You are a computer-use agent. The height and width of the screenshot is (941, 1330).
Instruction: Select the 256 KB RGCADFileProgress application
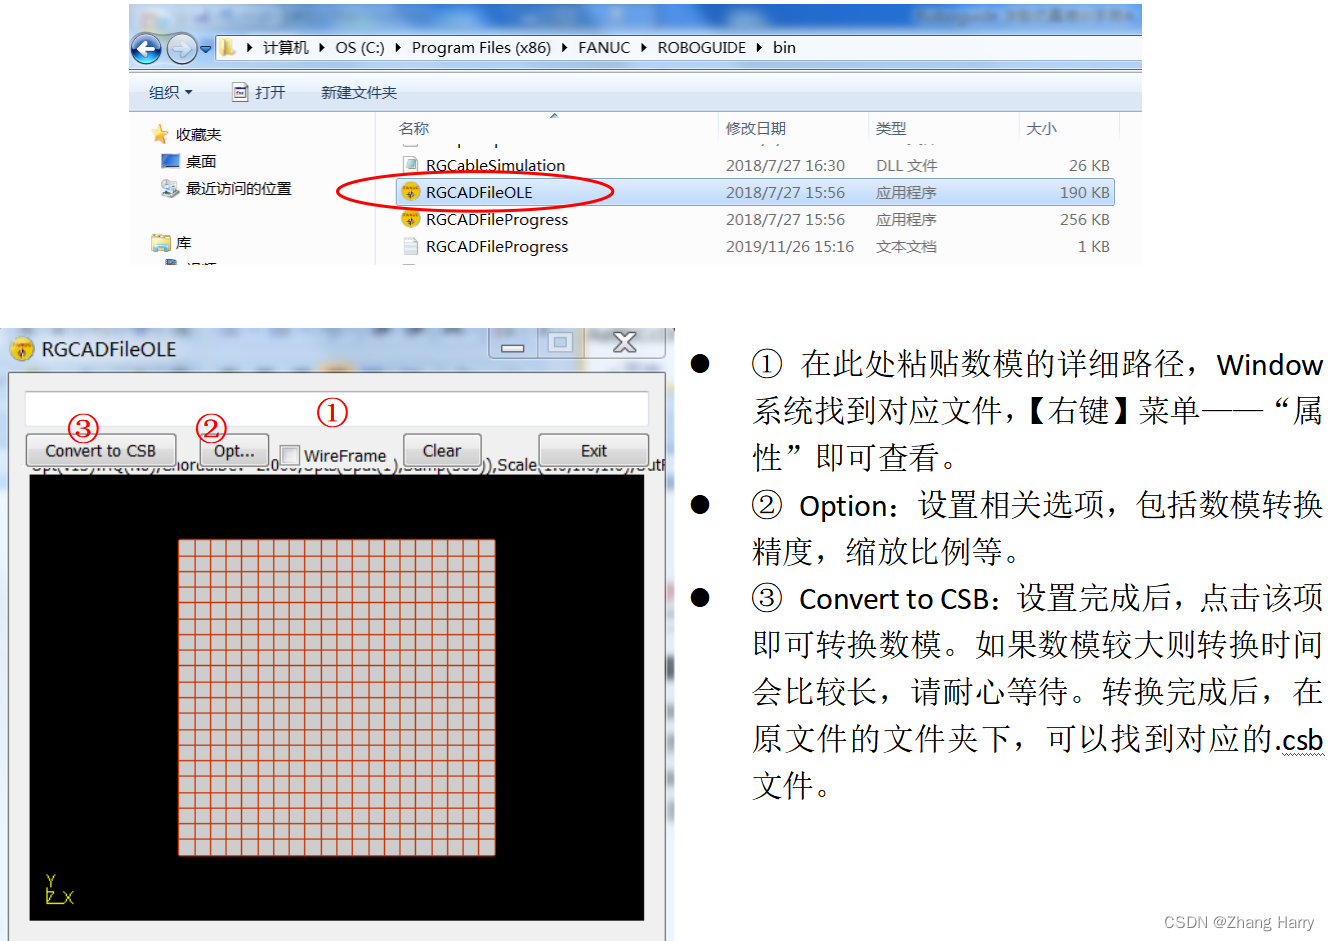pos(755,219)
